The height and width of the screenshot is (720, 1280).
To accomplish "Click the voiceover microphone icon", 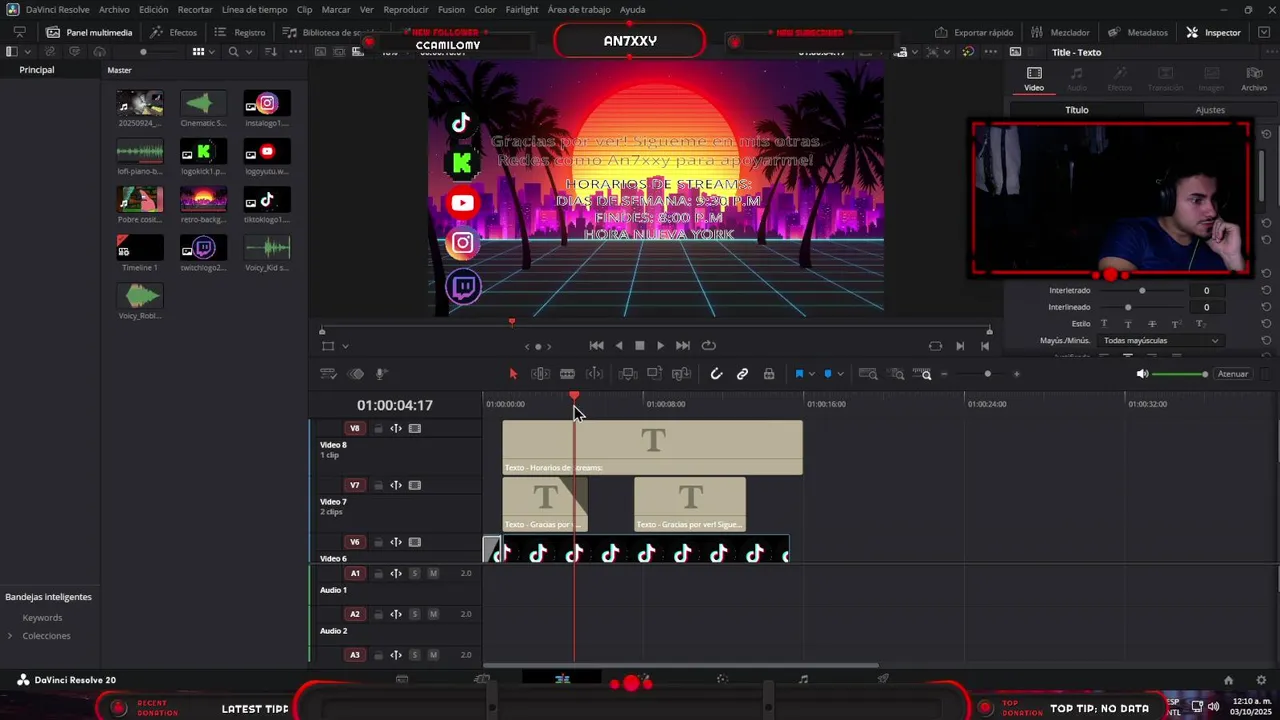I will (381, 374).
